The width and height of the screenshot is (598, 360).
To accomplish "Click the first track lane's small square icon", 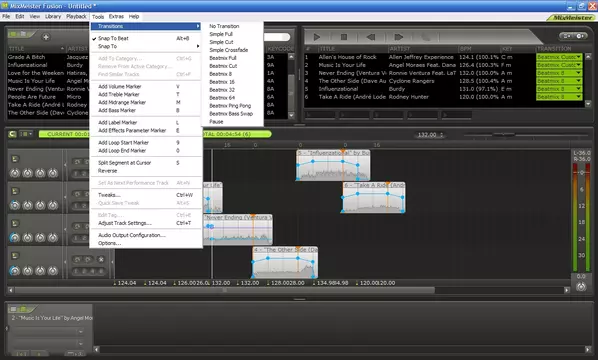I will (15, 159).
